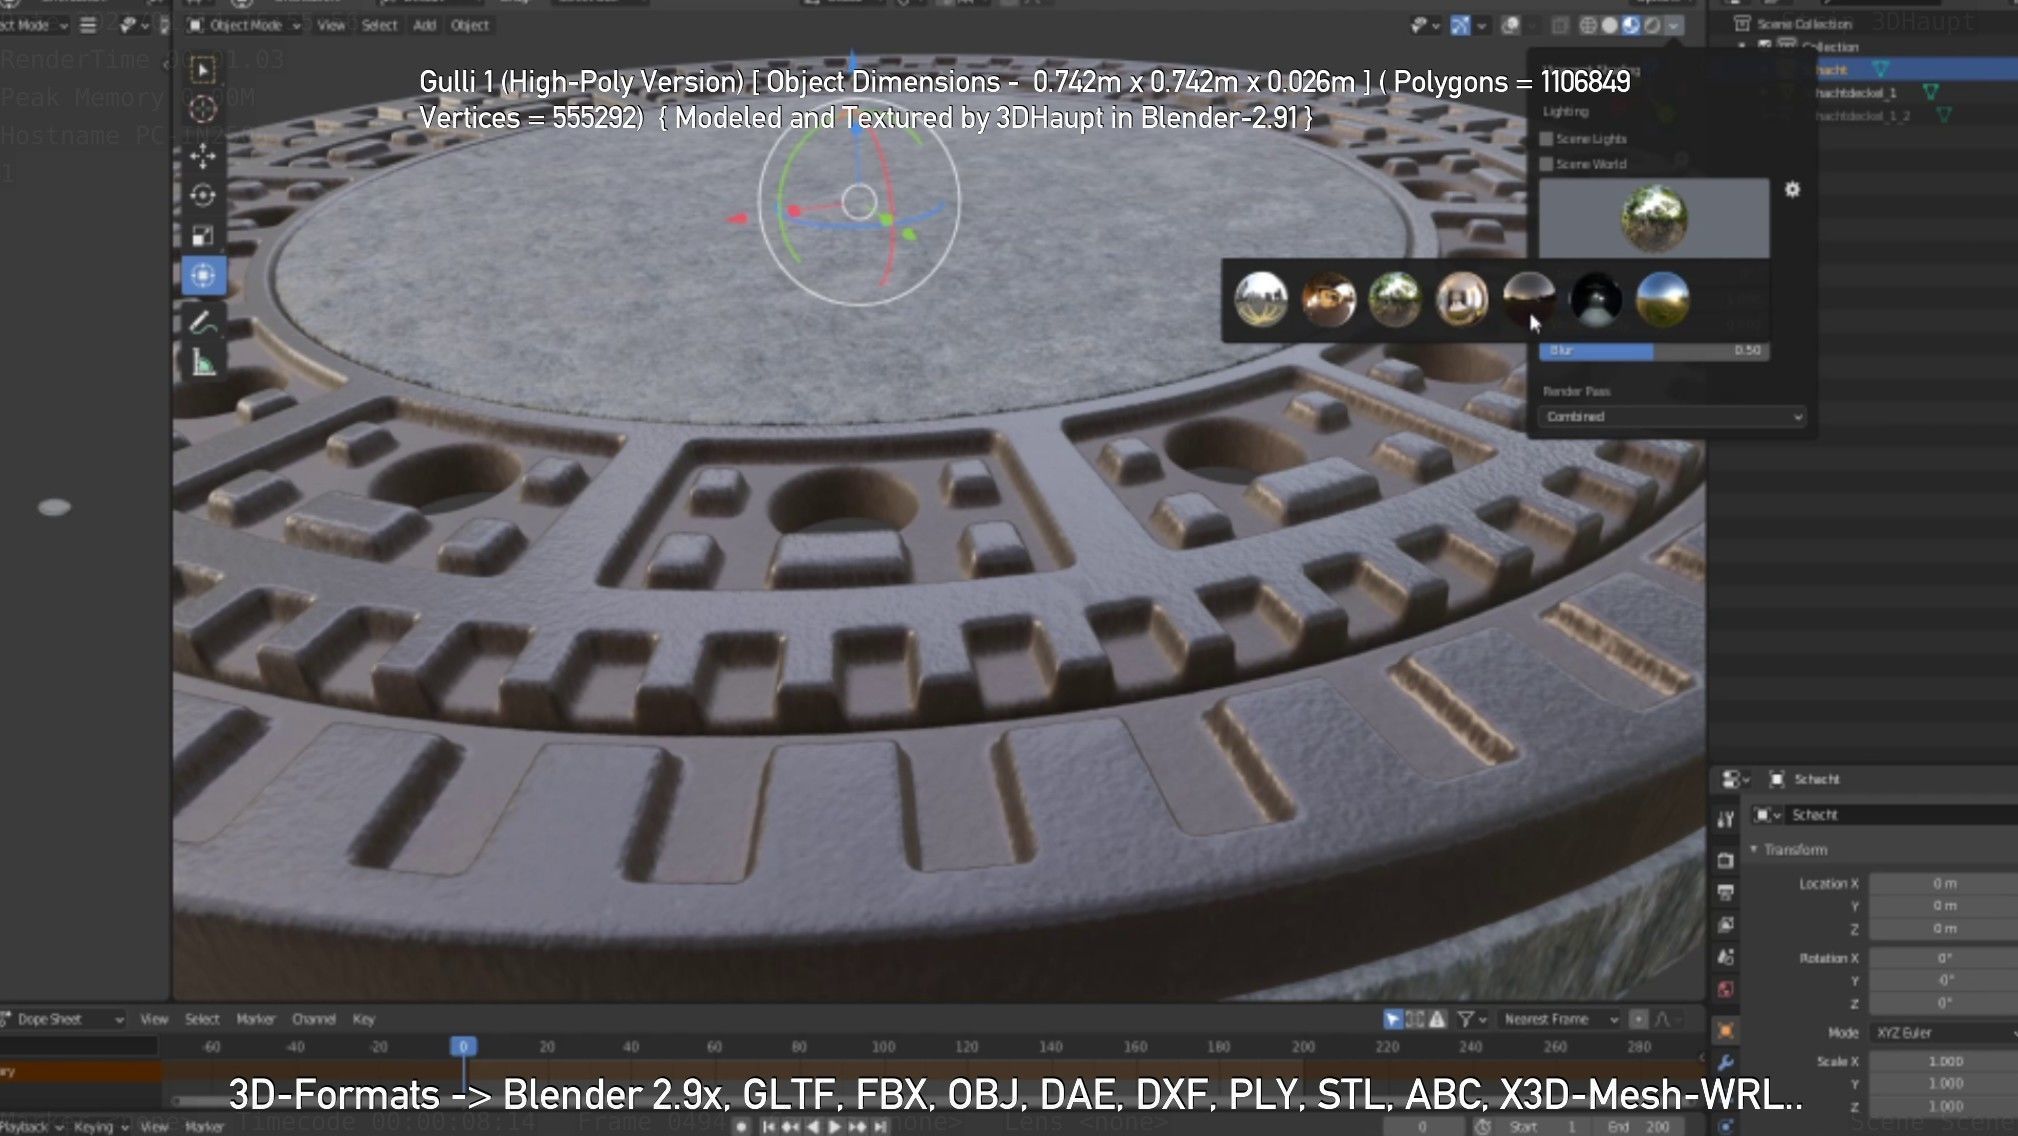Open dope sheet Marker menu
The image size is (2018, 1136).
coord(256,1019)
